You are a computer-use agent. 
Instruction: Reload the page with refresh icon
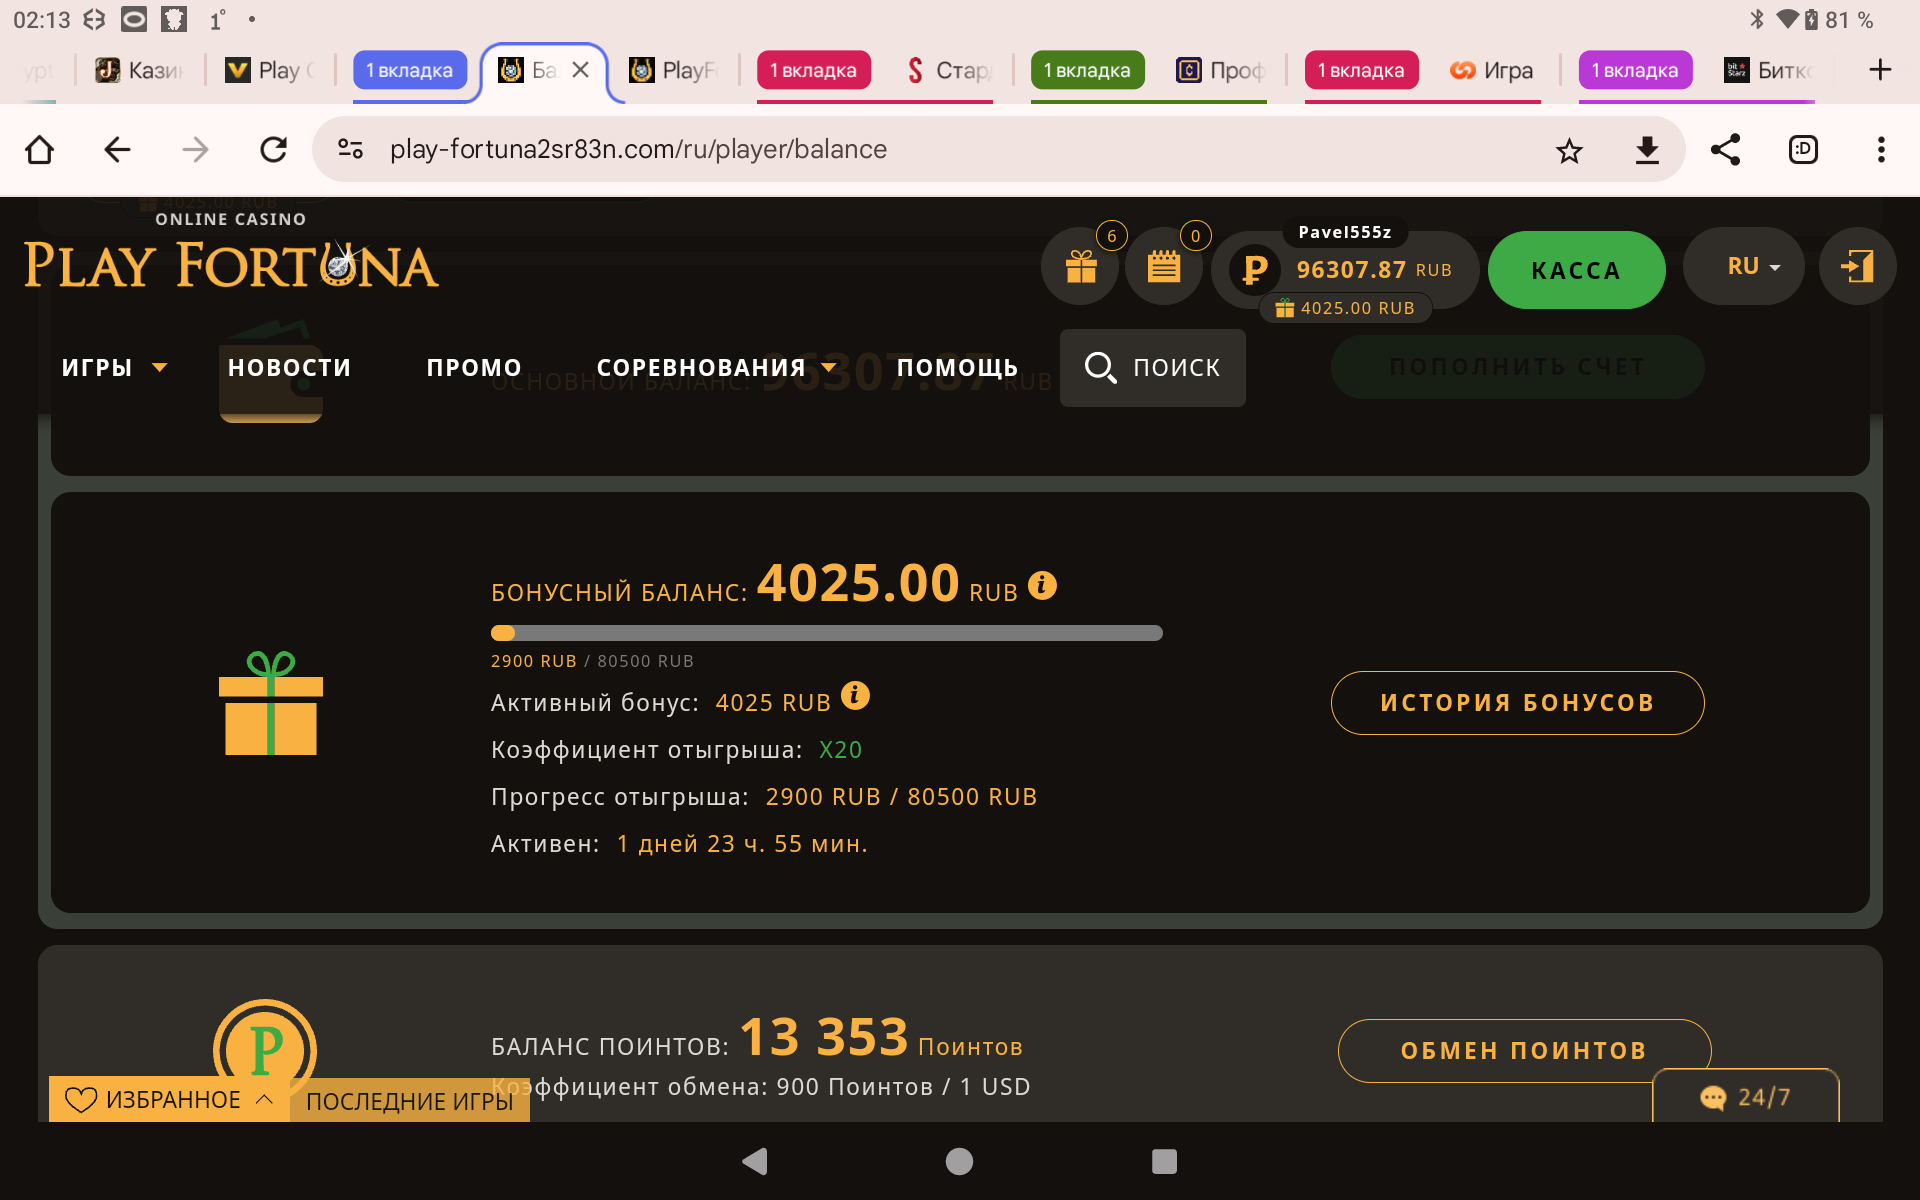[273, 150]
